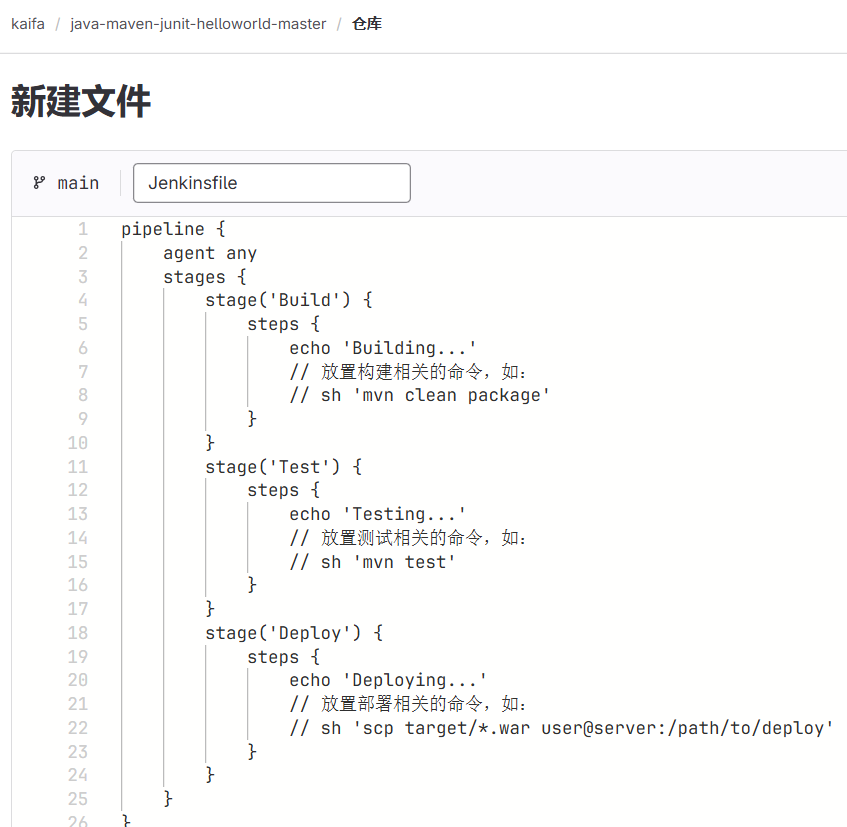Image resolution: width=847 pixels, height=827 pixels.
Task: Click the main branch name label
Action: 78,183
